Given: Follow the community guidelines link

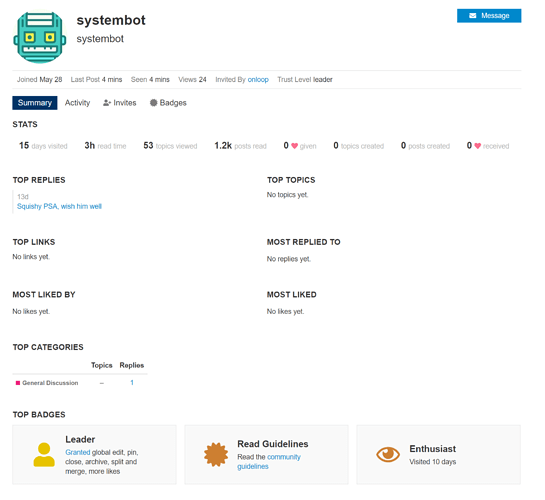Looking at the screenshot, I should [x=269, y=462].
